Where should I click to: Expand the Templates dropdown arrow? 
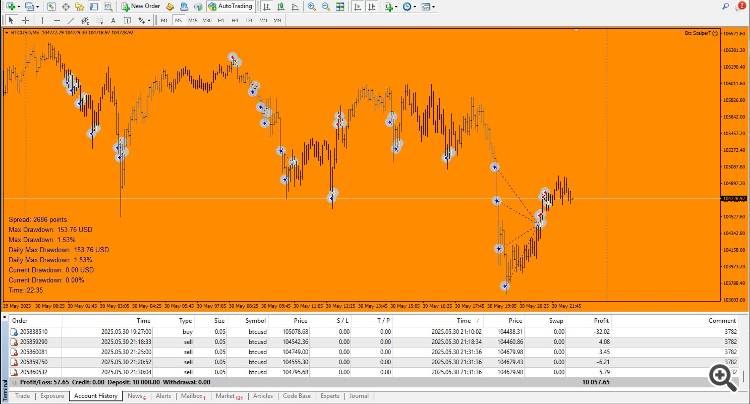tap(434, 7)
